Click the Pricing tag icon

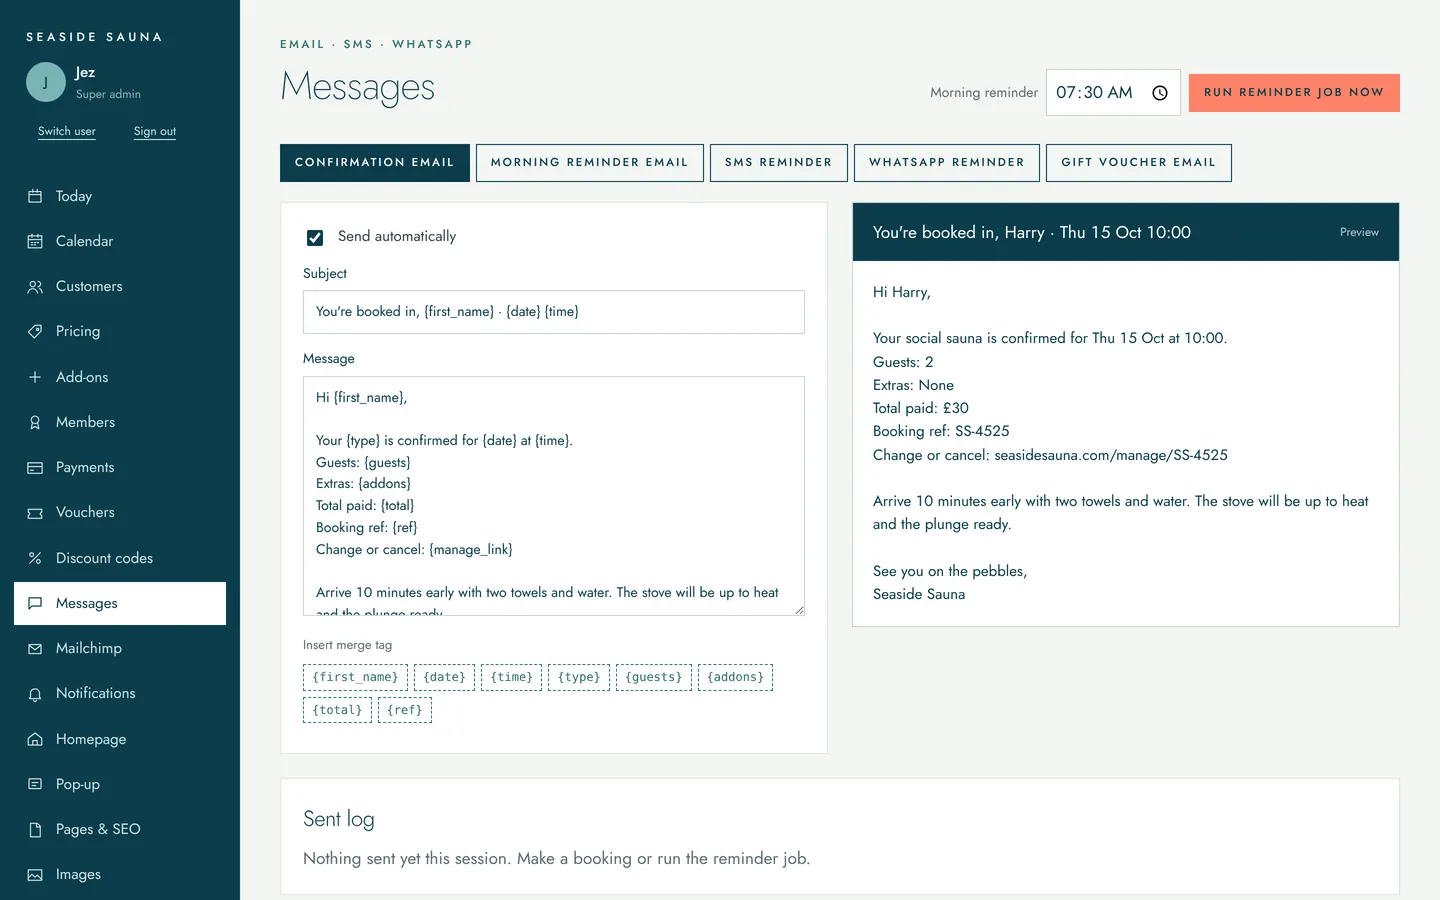point(35,331)
